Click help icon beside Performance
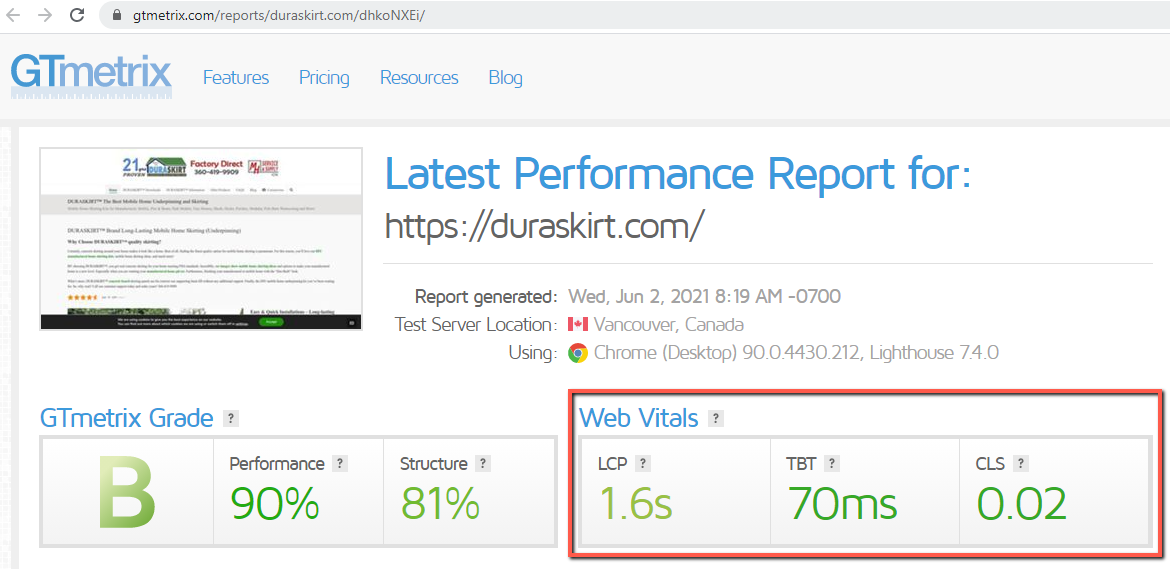The height and width of the screenshot is (569, 1170). click(x=340, y=464)
